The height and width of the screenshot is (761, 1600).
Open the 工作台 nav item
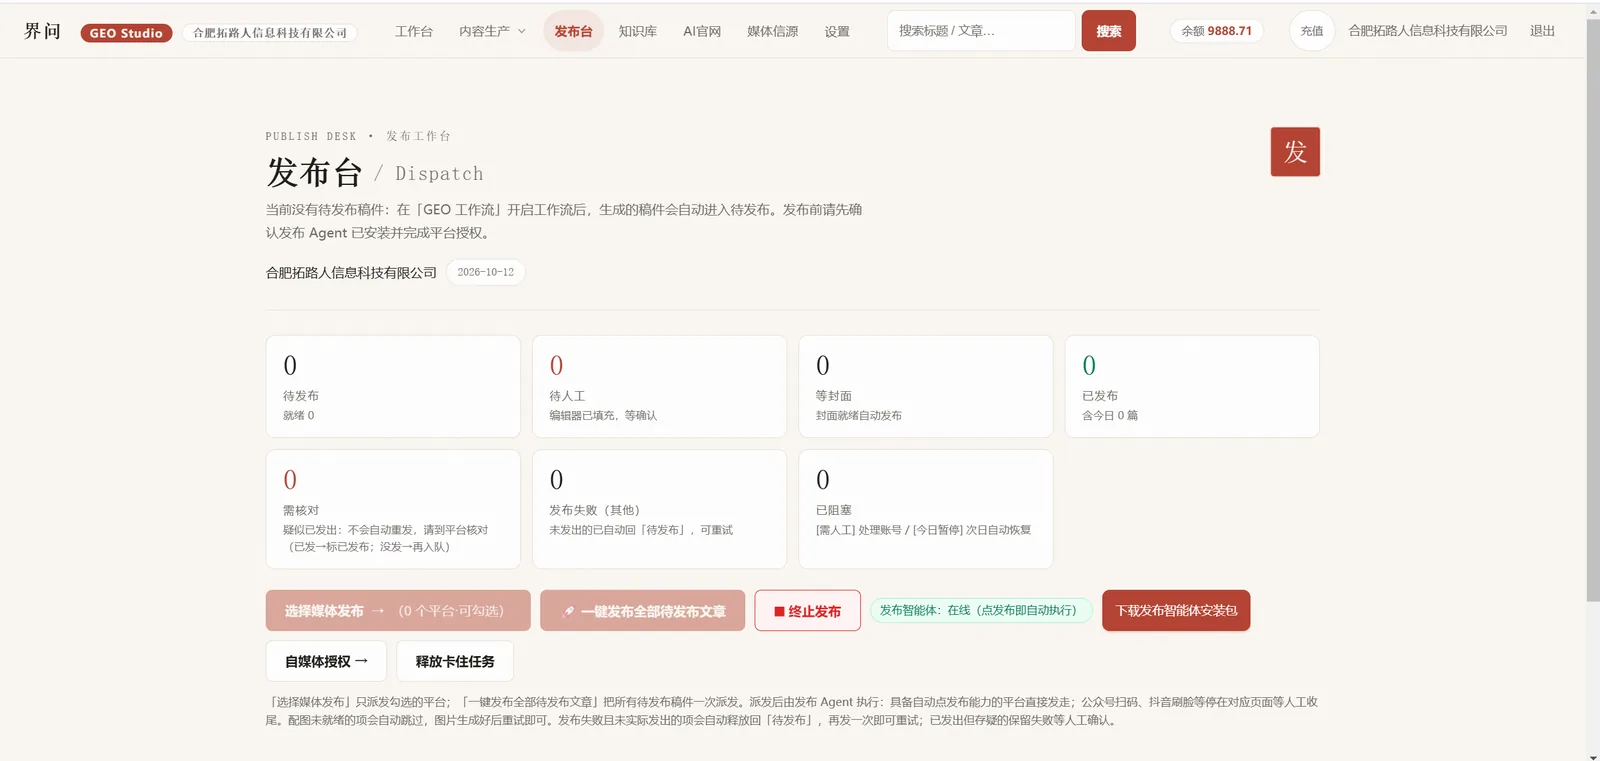[414, 31]
